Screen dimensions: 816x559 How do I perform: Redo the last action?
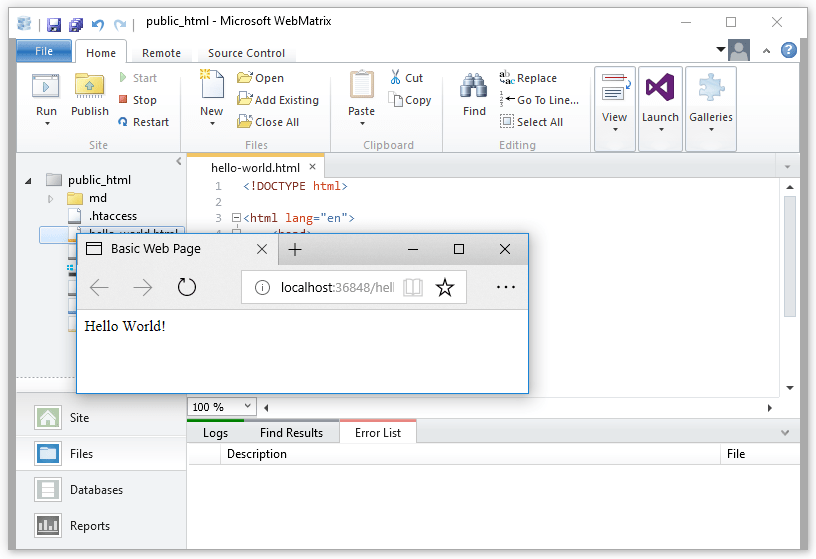120,24
